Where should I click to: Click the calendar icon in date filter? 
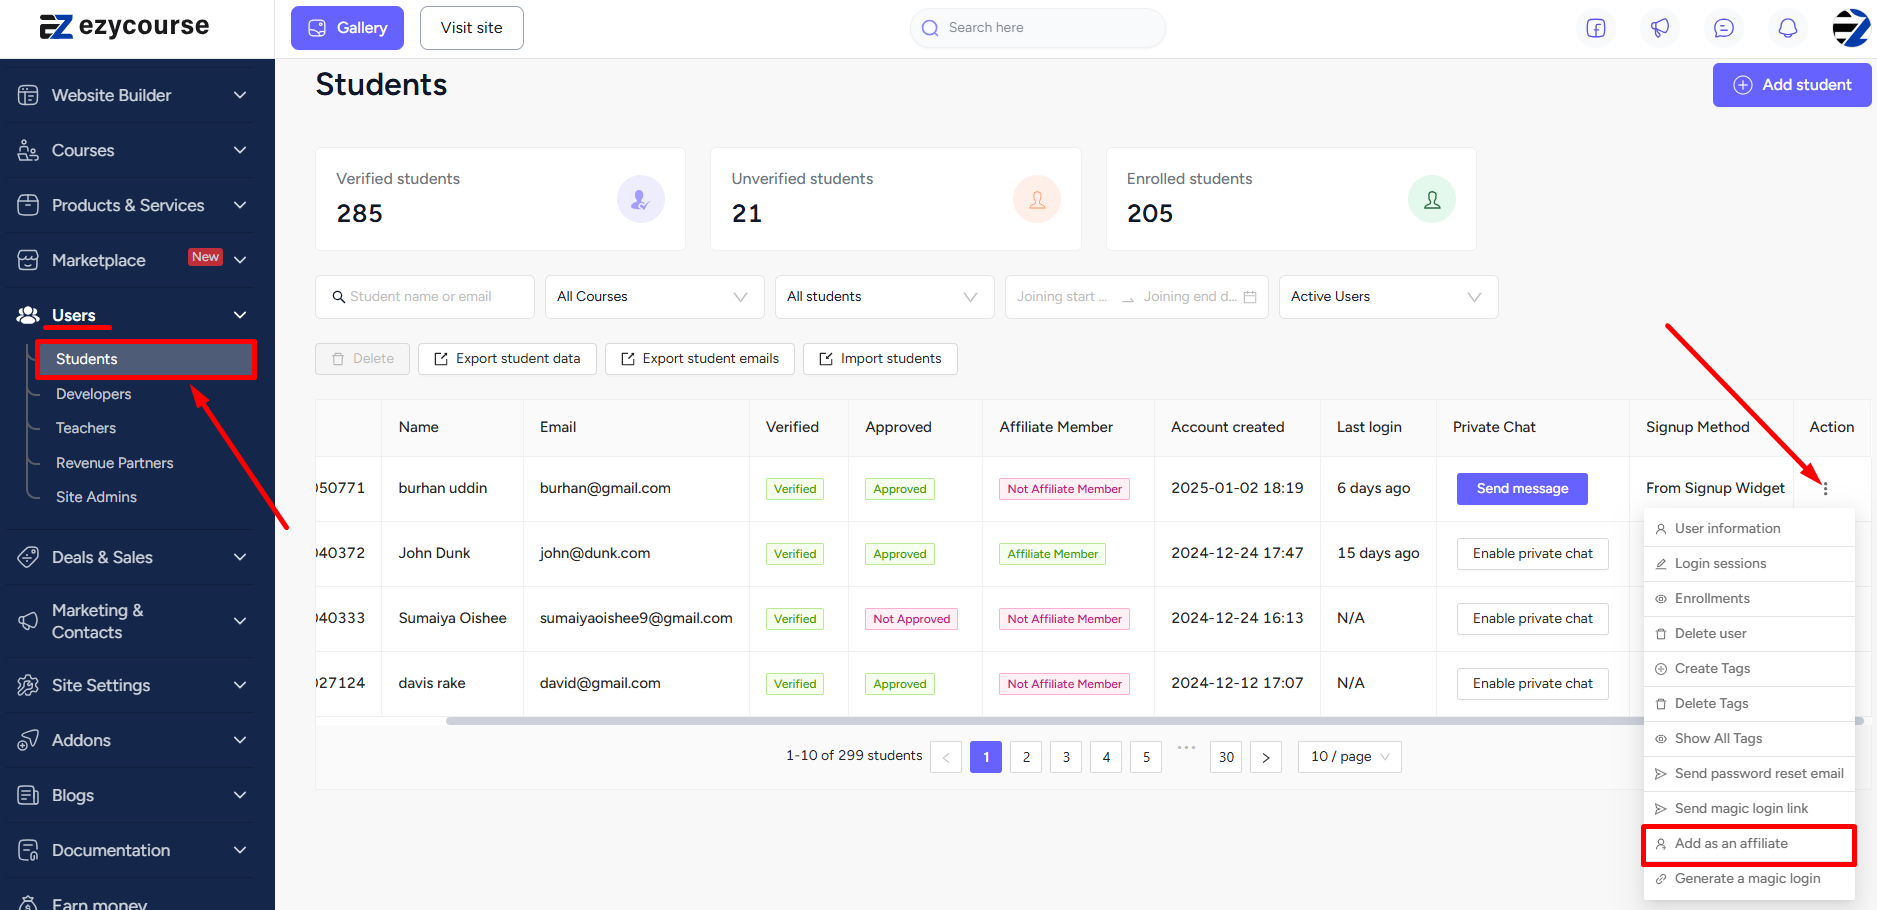pos(1250,297)
